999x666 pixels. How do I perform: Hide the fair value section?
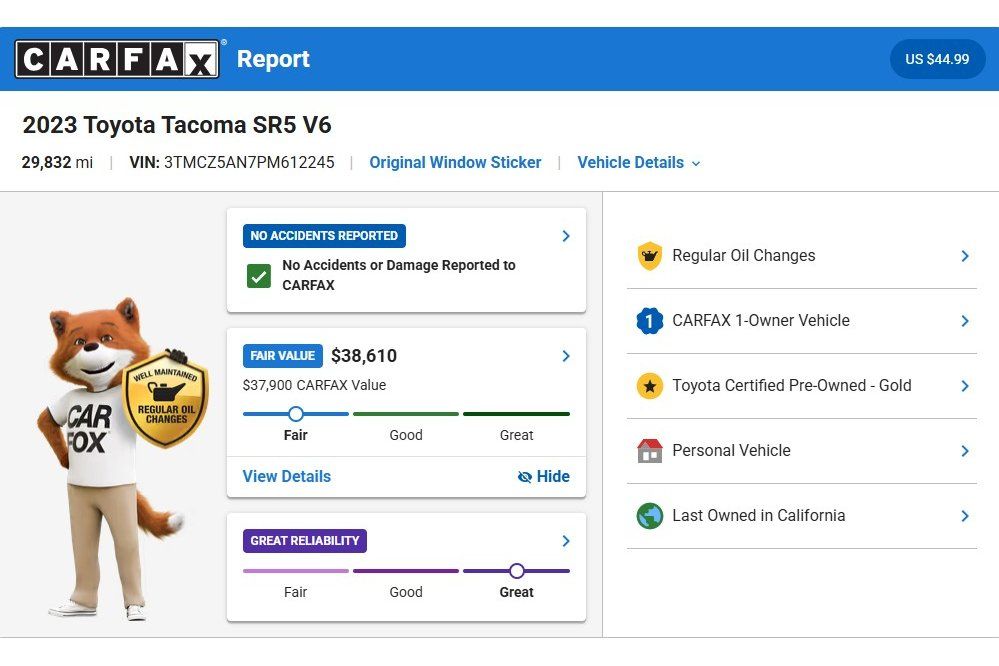click(x=543, y=476)
